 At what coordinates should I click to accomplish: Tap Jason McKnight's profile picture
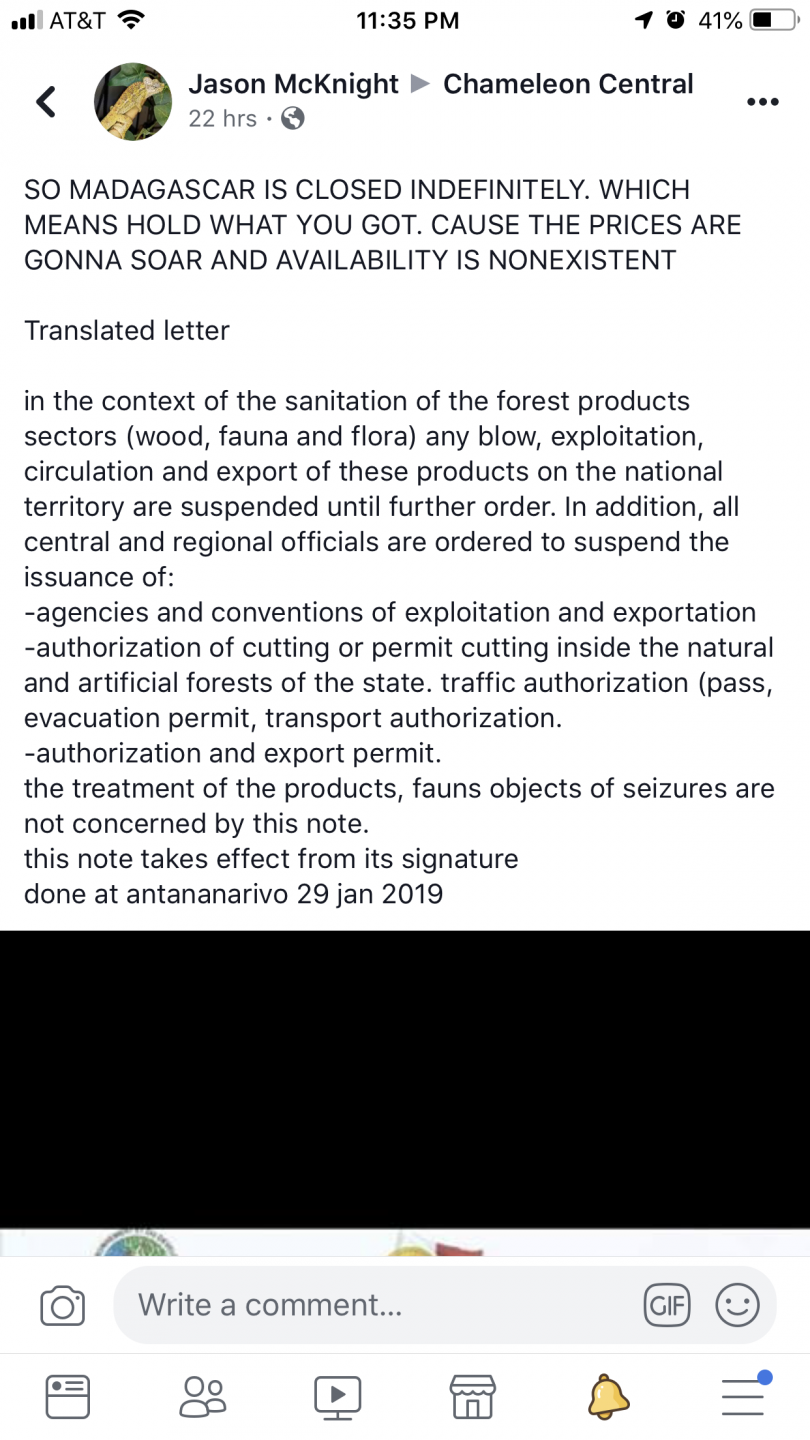pos(133,101)
